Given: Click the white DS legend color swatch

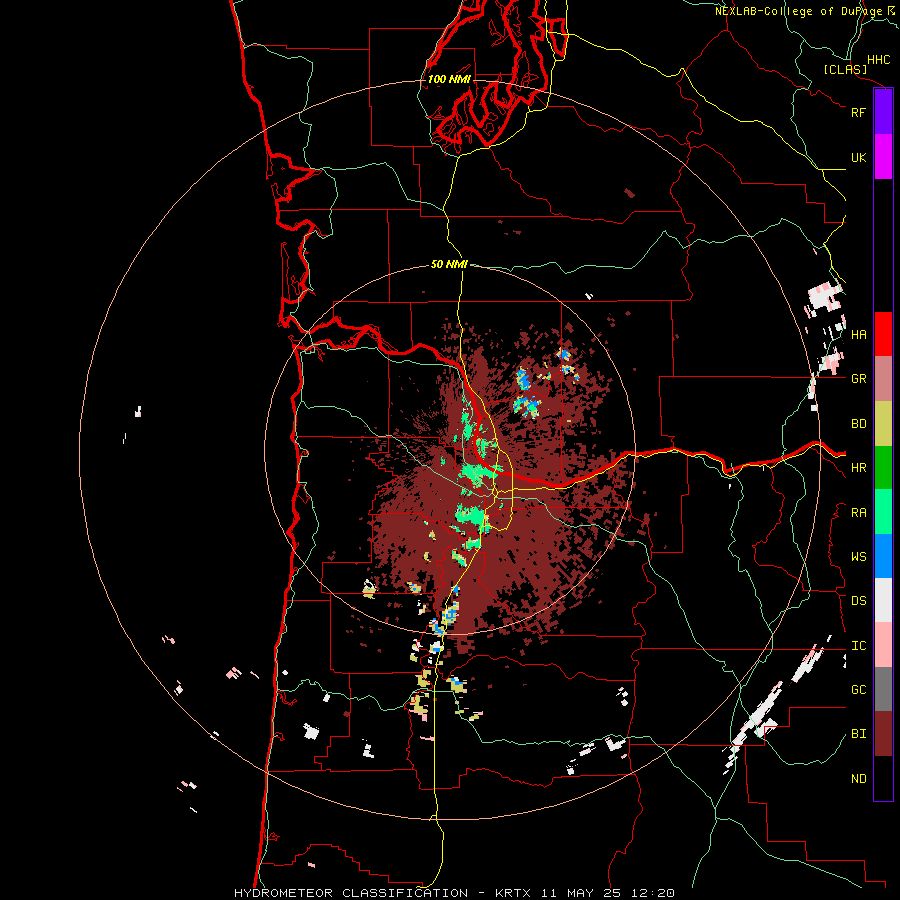Looking at the screenshot, I should 883,600.
